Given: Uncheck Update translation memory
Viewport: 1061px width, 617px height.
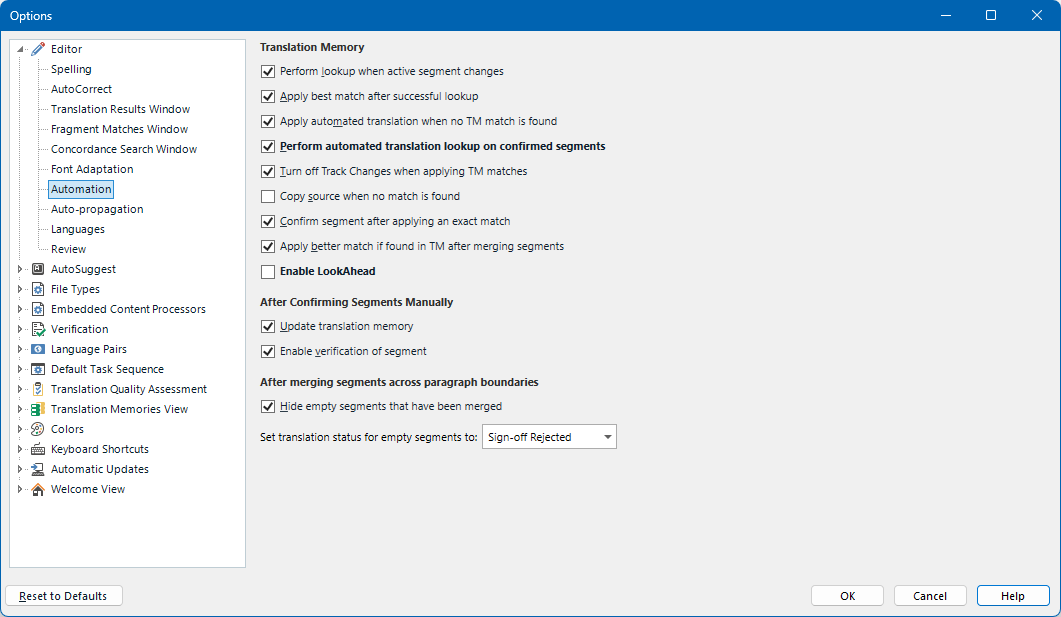Looking at the screenshot, I should tap(268, 326).
